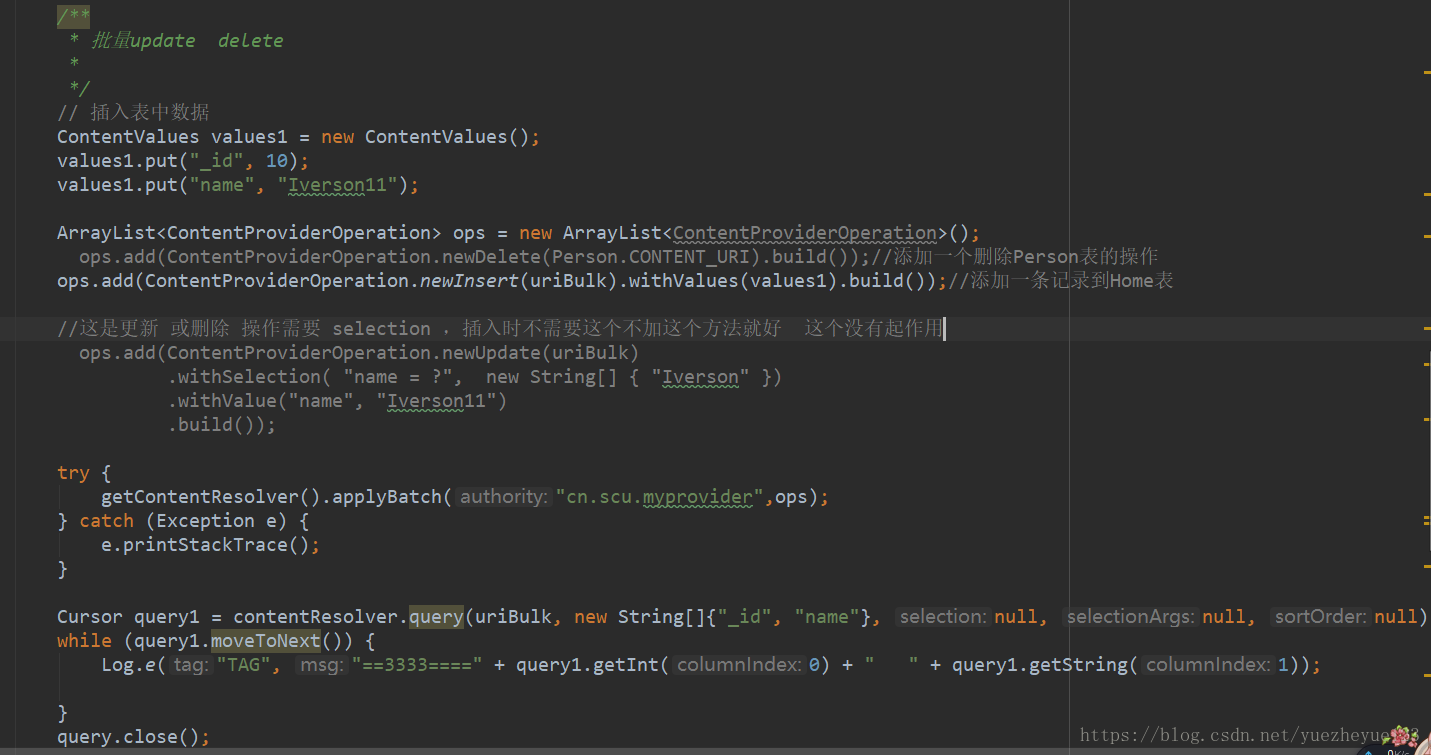Viewport: 1431px width, 755px height.
Task: Click "Cursor query1" declaration
Action: pyautogui.click(x=128, y=617)
